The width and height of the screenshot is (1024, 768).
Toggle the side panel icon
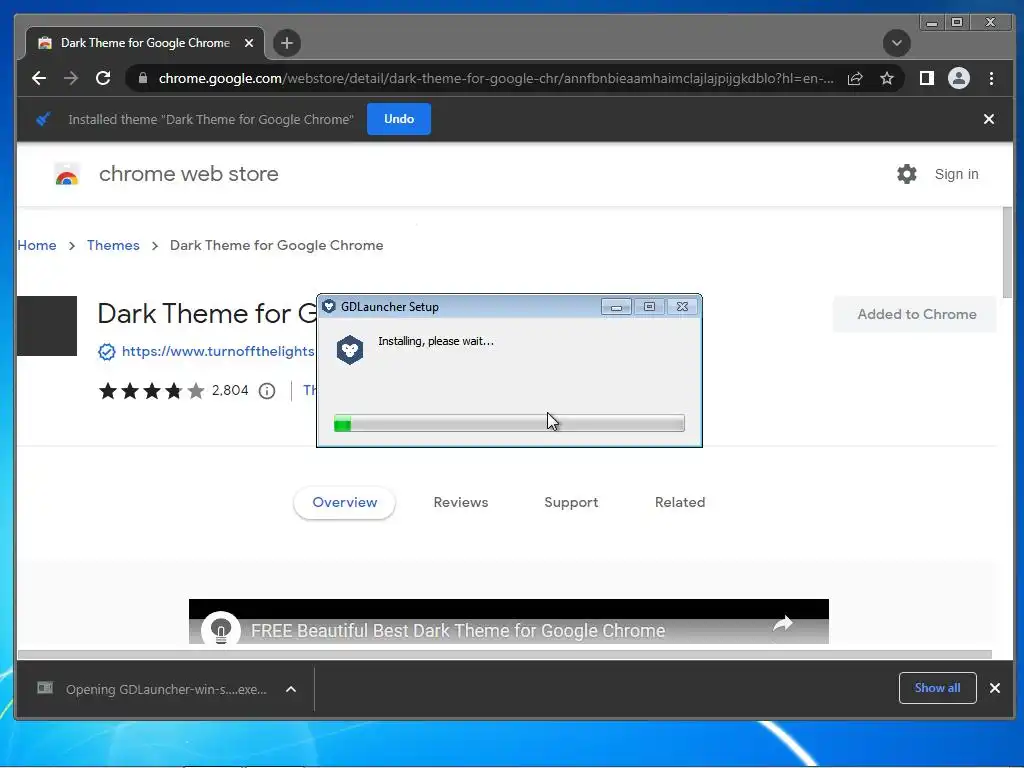coord(927,78)
